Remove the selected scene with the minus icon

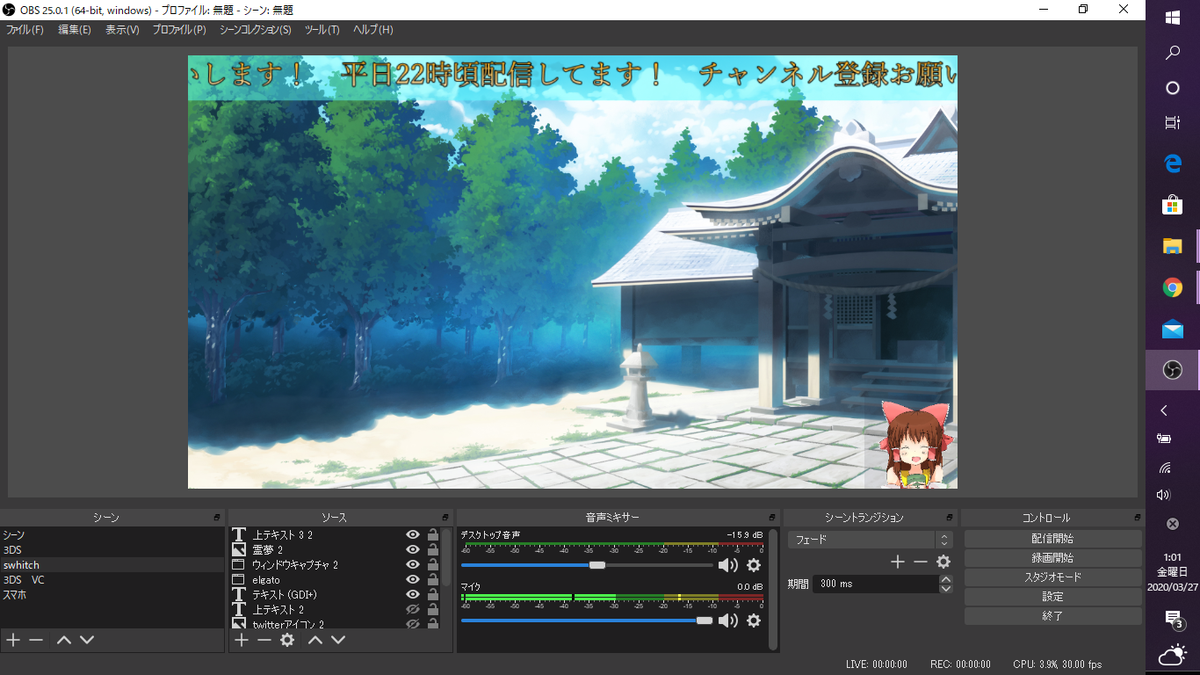[36, 640]
